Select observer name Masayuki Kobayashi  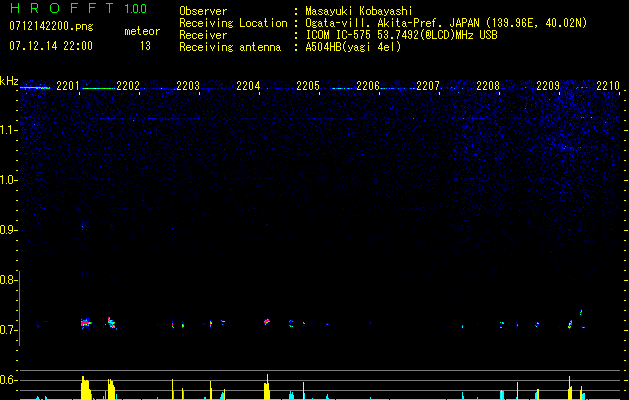point(359,11)
